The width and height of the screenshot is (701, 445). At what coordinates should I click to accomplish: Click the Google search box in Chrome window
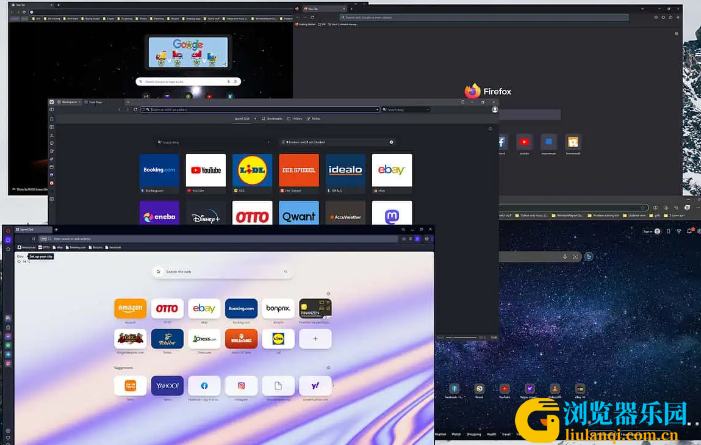(188, 82)
